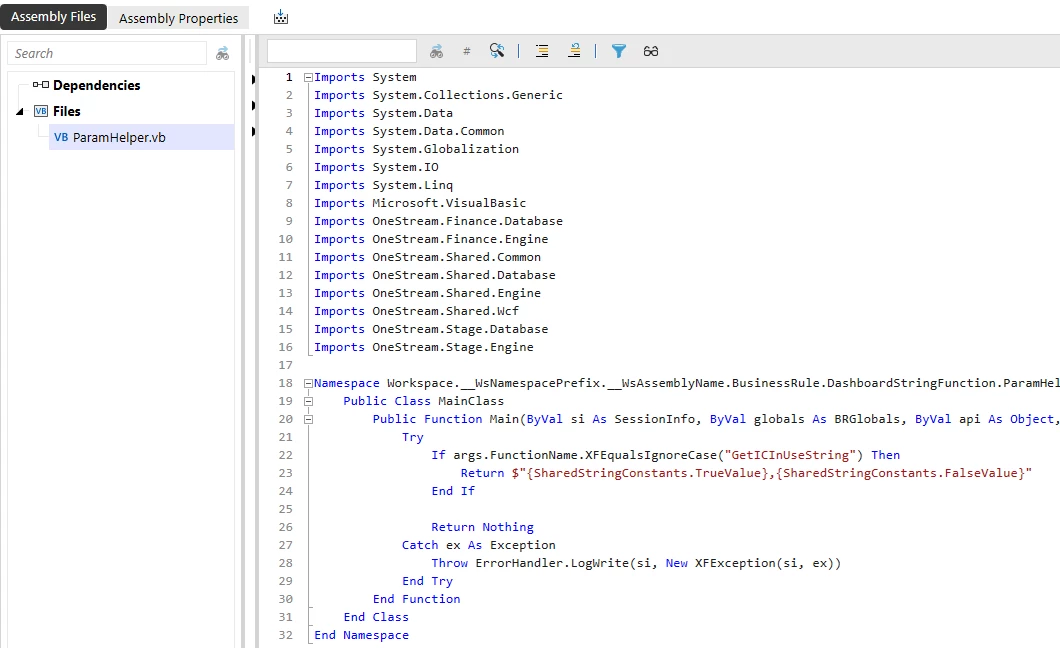1060x648 pixels.
Task: Click 'Imports Microsoft.VisualBasic' line
Action: (x=420, y=203)
